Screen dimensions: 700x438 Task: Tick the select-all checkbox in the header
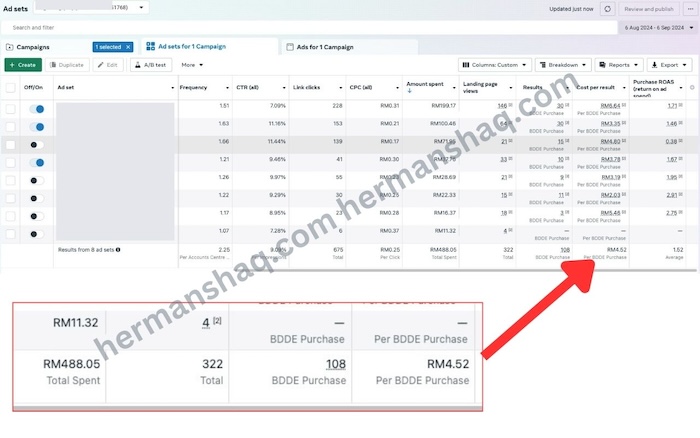10,88
